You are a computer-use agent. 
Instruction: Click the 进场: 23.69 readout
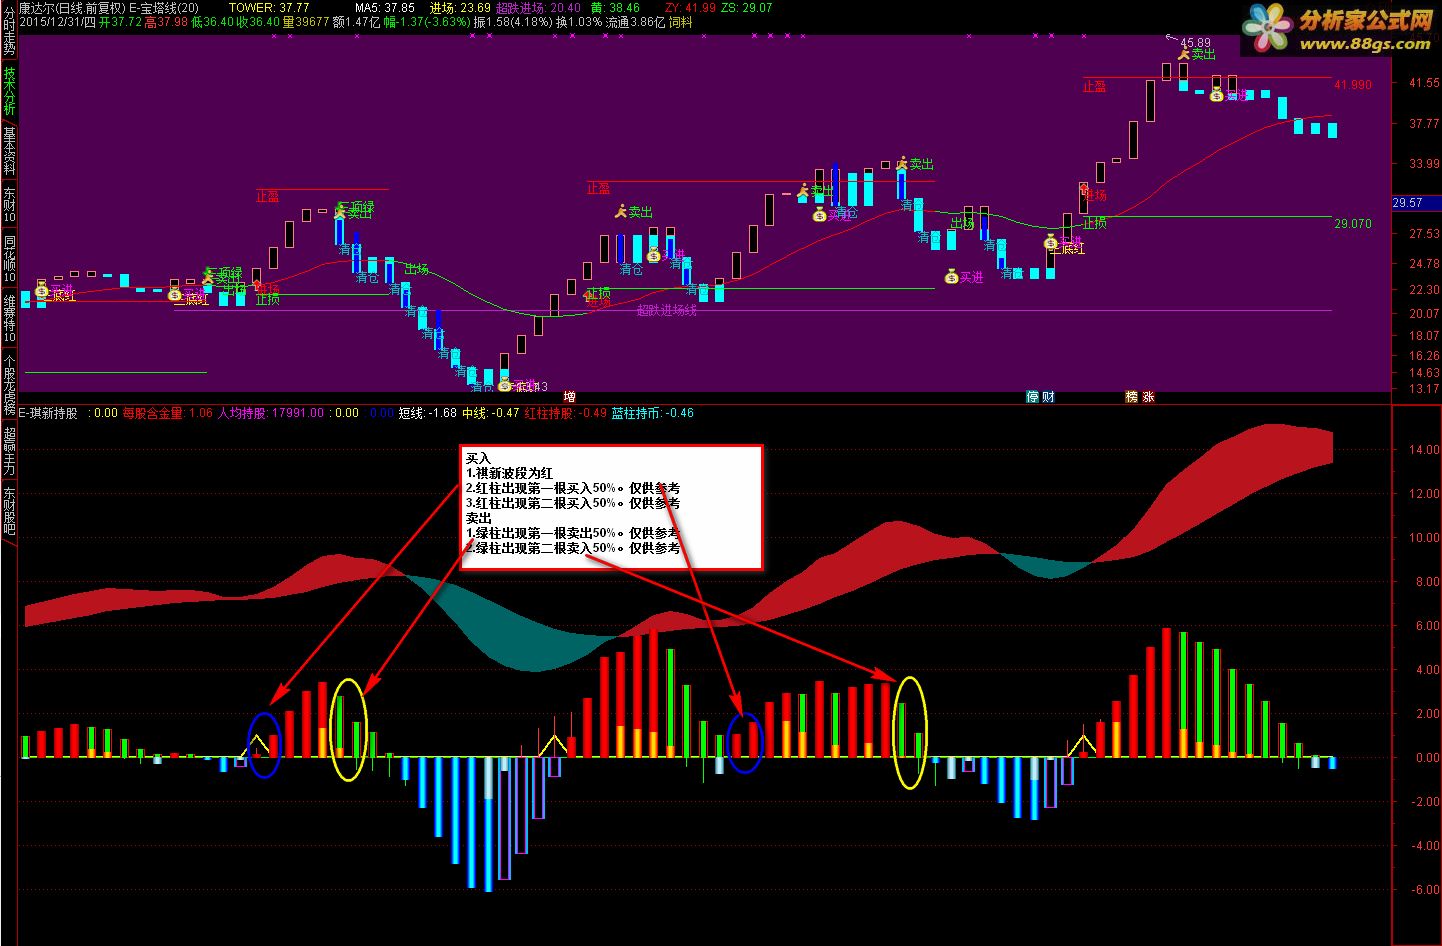click(x=460, y=7)
